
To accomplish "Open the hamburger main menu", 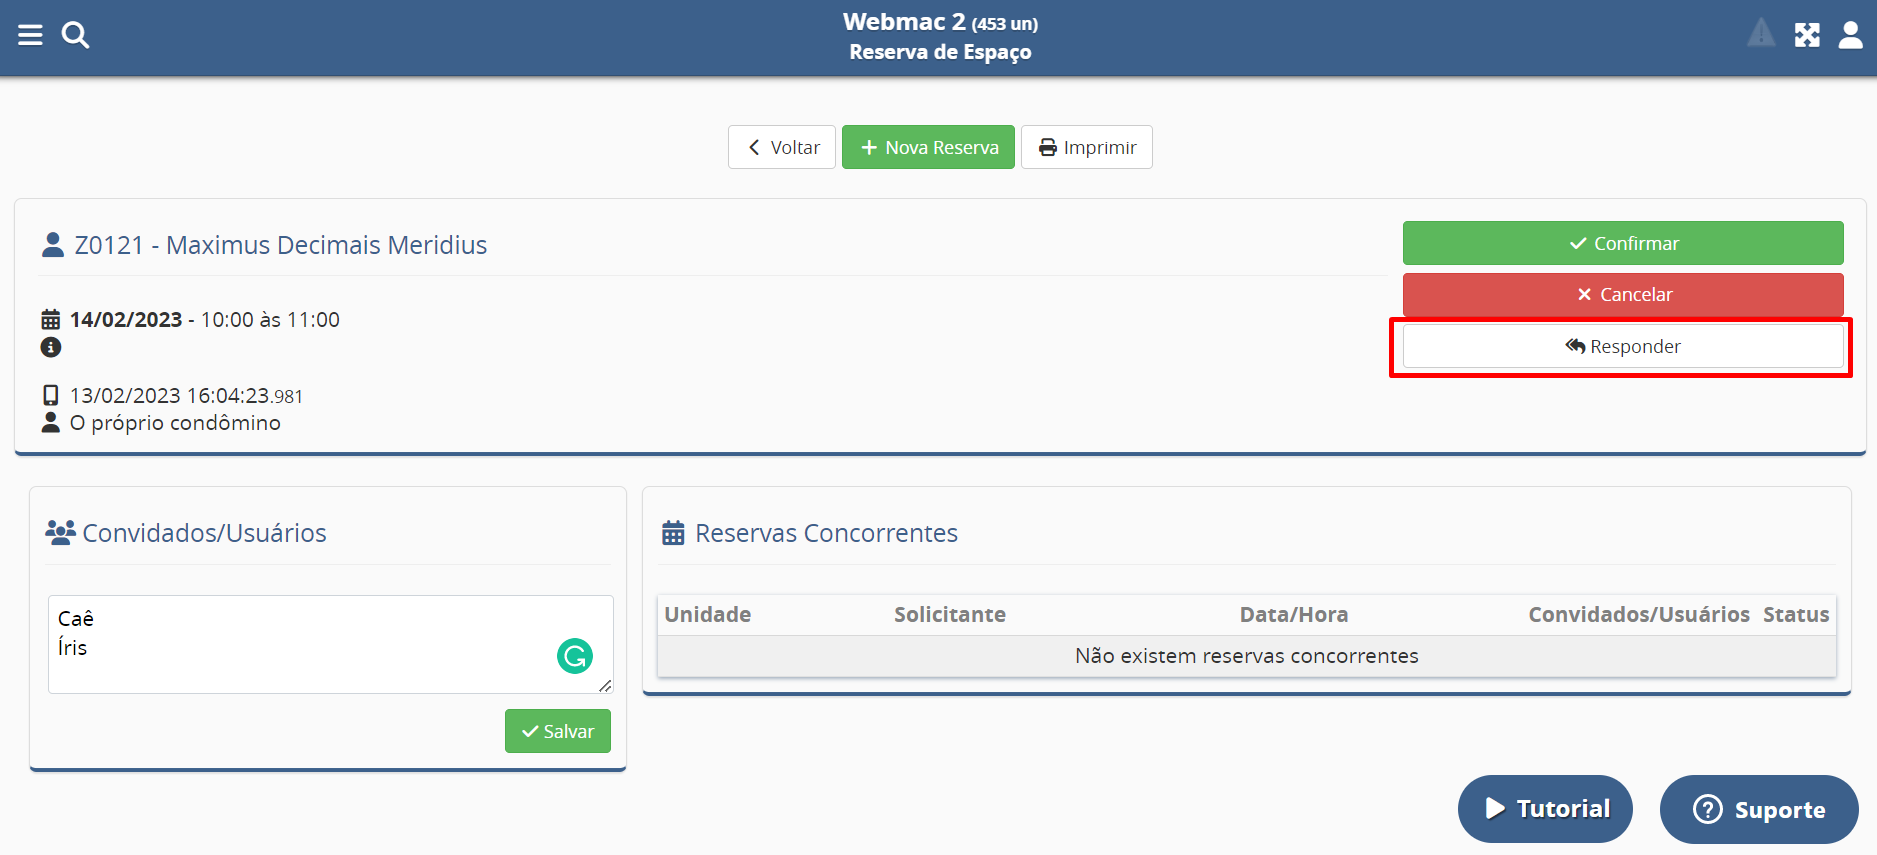I will 30,35.
